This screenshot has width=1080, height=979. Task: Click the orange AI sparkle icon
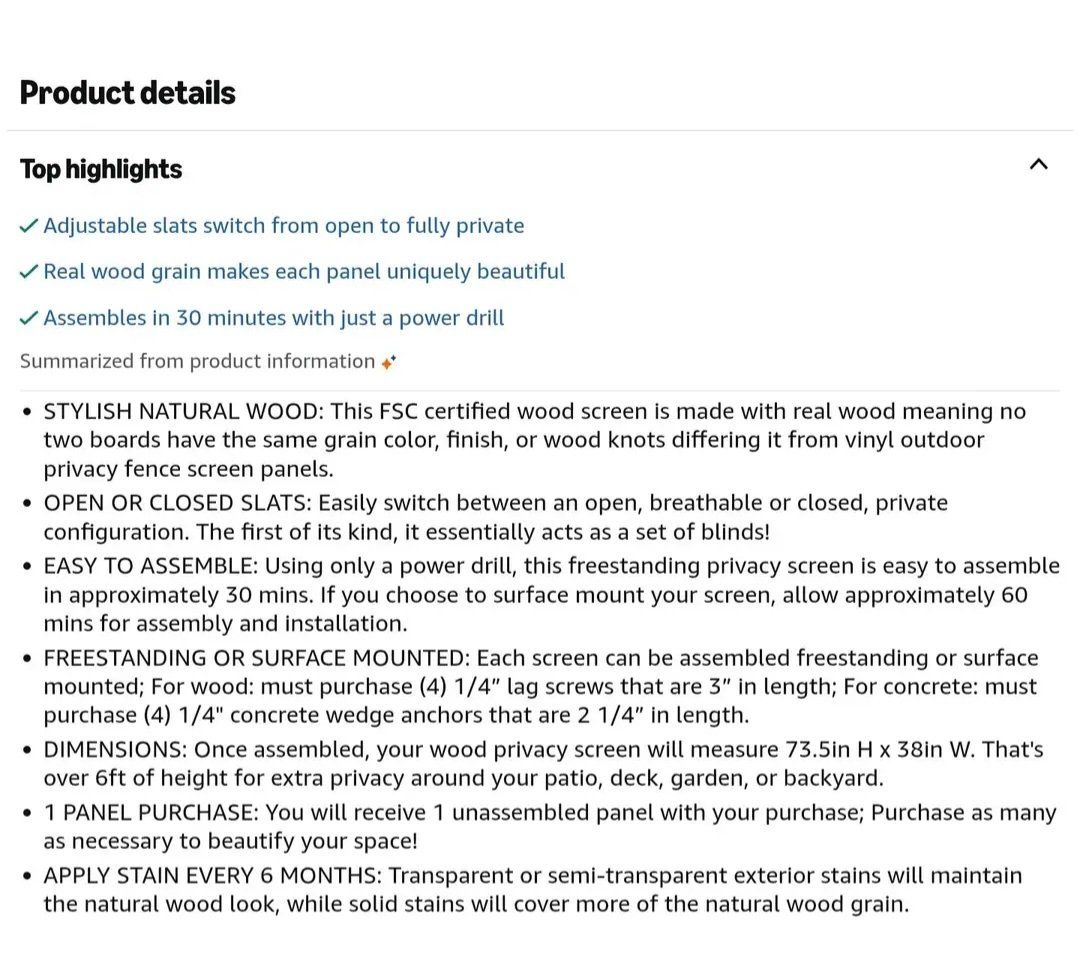tap(389, 362)
